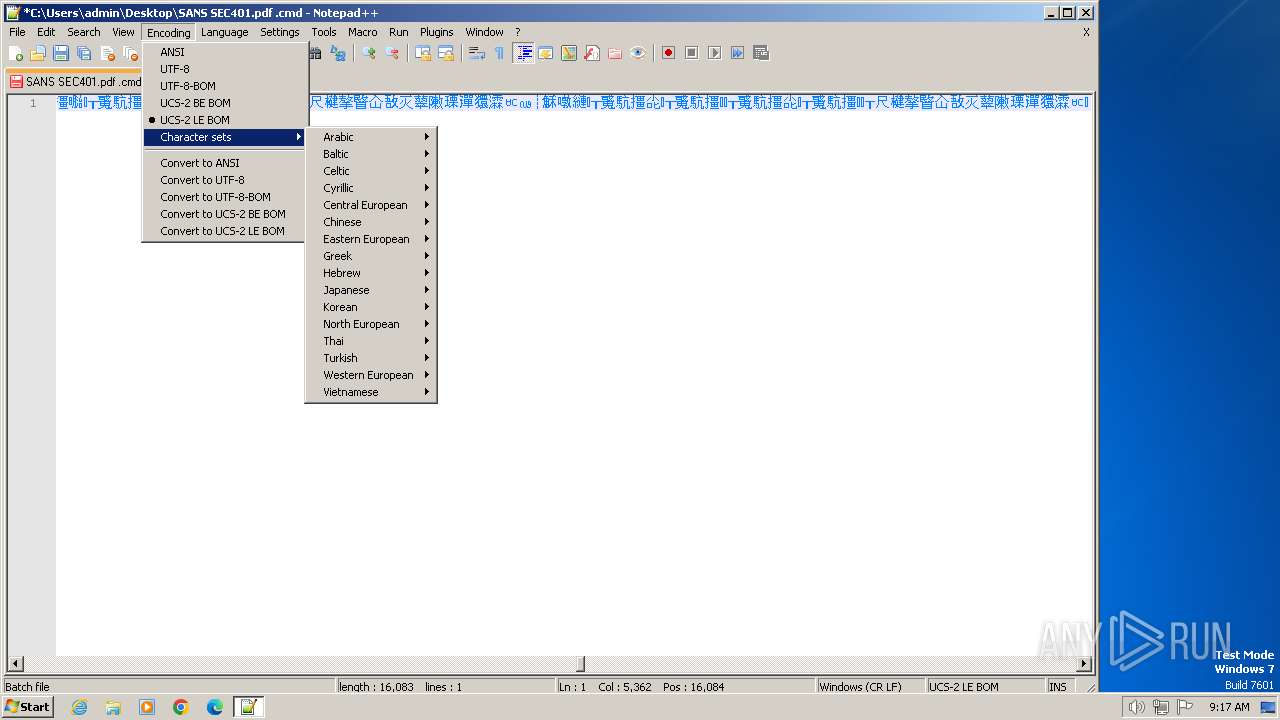The image size is (1280, 720).
Task: Expand the Western European submenu
Action: [x=371, y=375]
